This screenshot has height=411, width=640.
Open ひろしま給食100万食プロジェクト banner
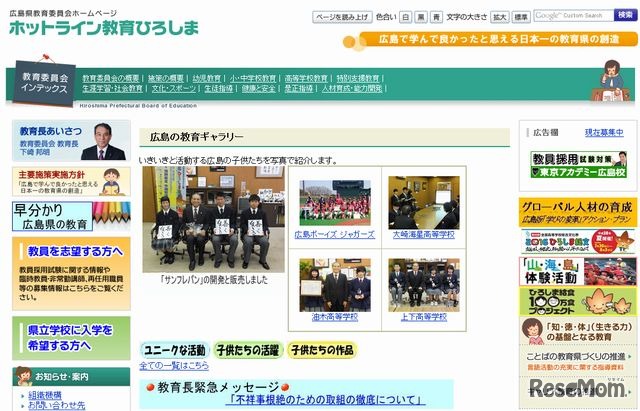point(578,301)
